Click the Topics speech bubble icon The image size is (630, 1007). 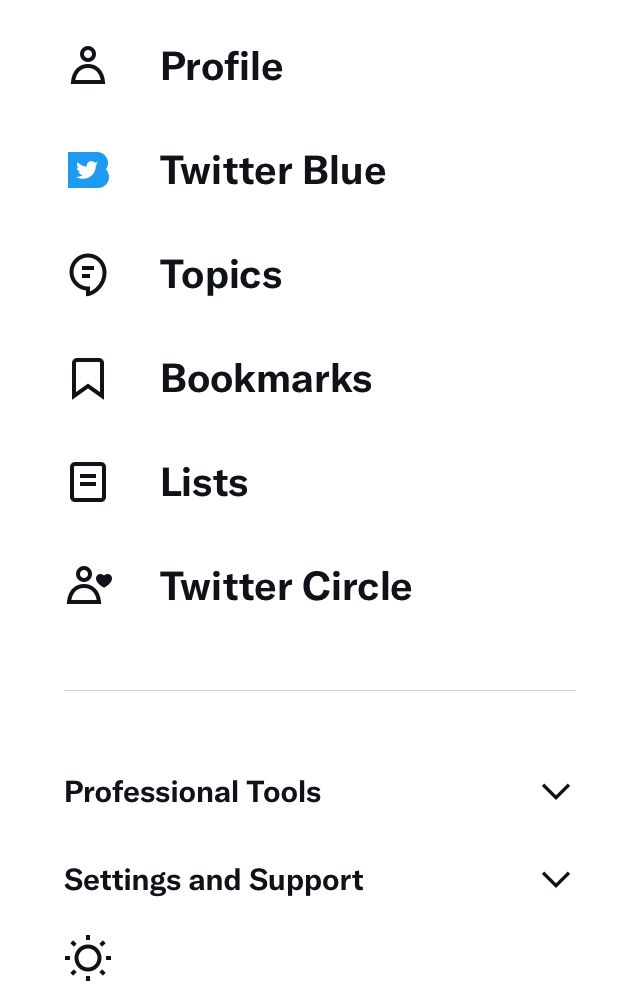88,275
